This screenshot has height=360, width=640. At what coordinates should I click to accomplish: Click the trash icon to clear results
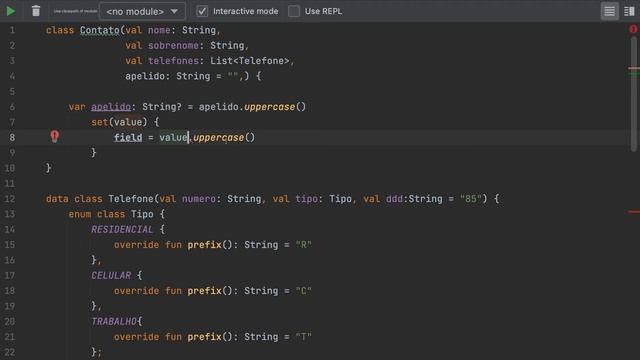coord(36,11)
